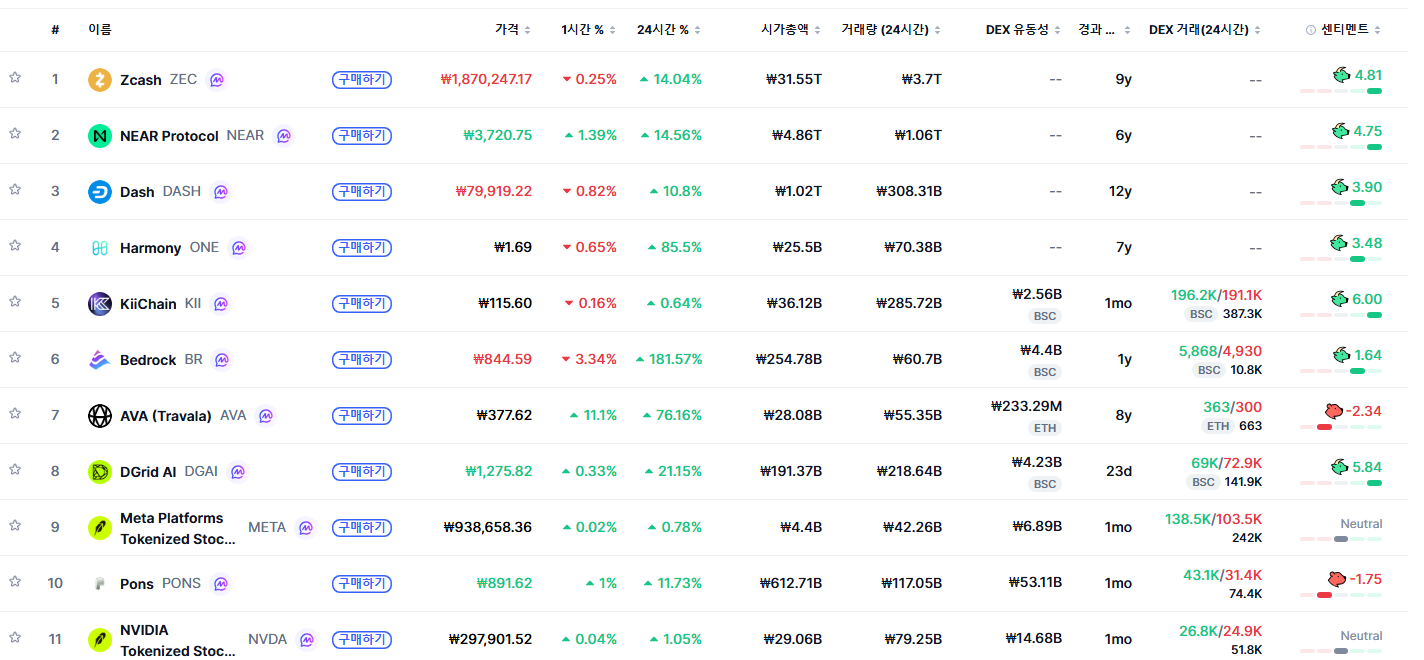Click the Neutral sentiment bar for Meta Platforms

tap(1341, 539)
